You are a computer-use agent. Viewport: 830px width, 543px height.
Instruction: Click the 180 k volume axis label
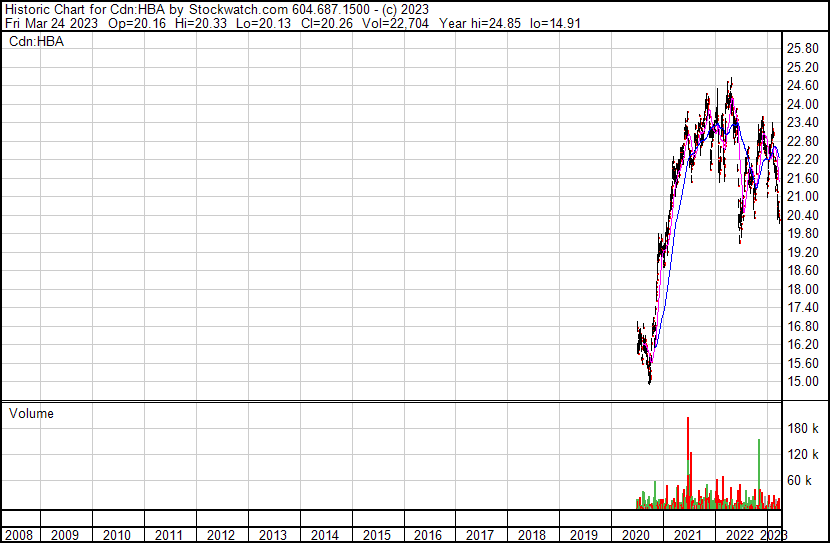pyautogui.click(x=803, y=428)
